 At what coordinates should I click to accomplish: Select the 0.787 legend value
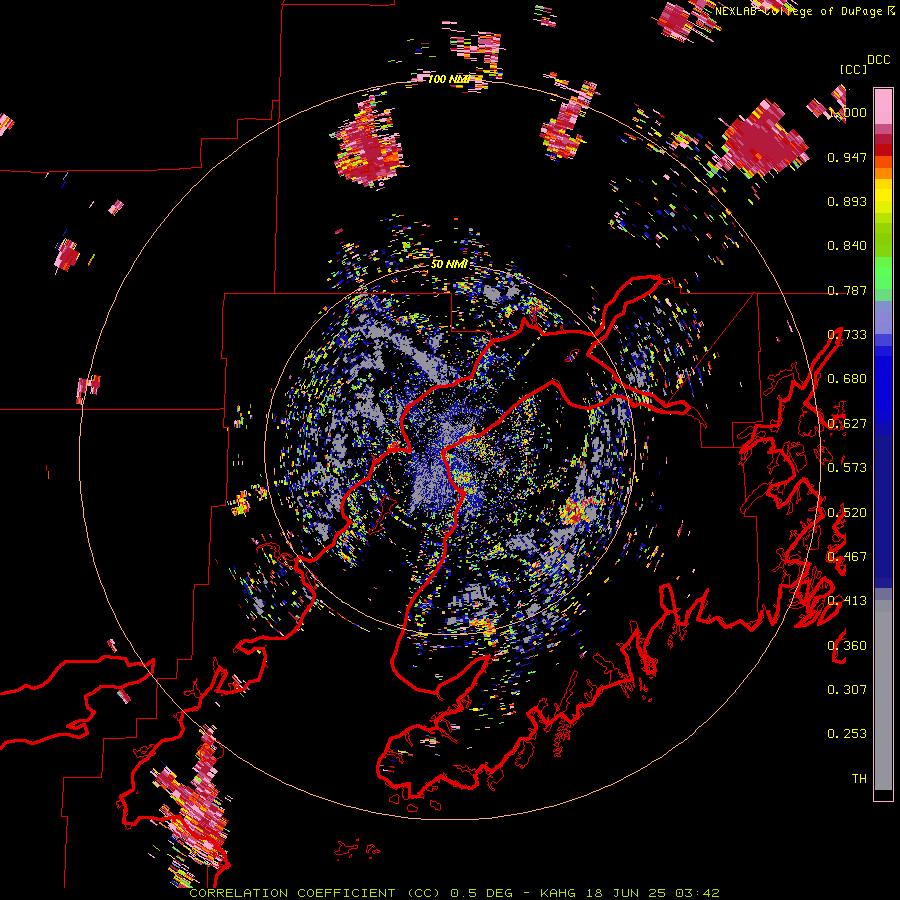tap(847, 290)
